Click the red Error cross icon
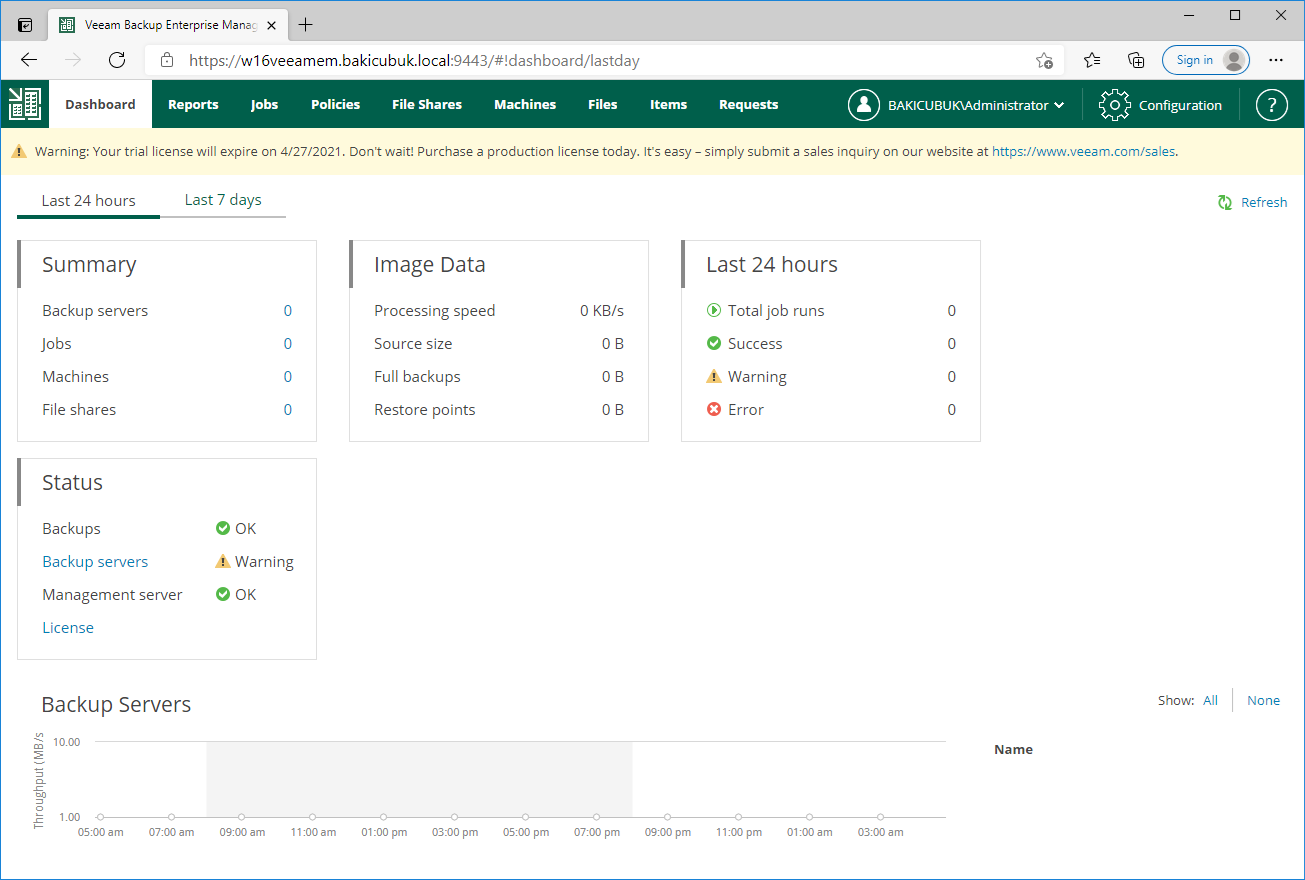Image resolution: width=1305 pixels, height=880 pixels. (714, 409)
